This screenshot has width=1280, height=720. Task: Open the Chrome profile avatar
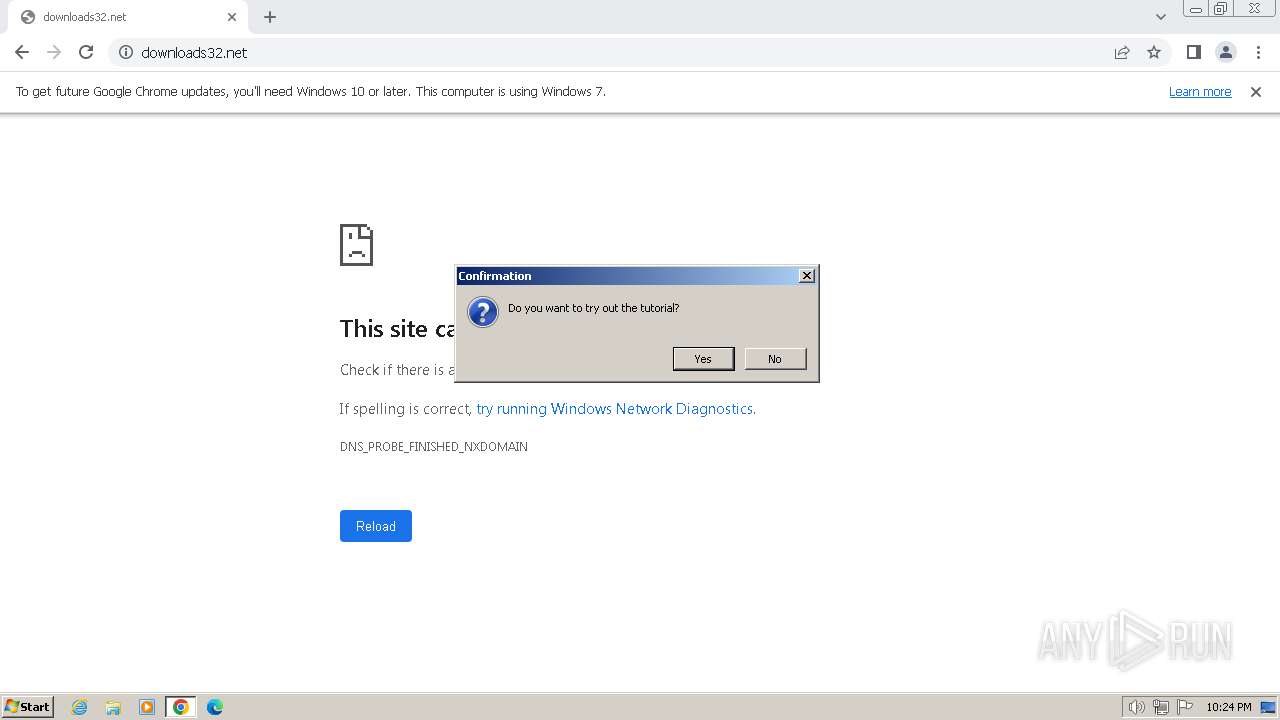coord(1226,52)
